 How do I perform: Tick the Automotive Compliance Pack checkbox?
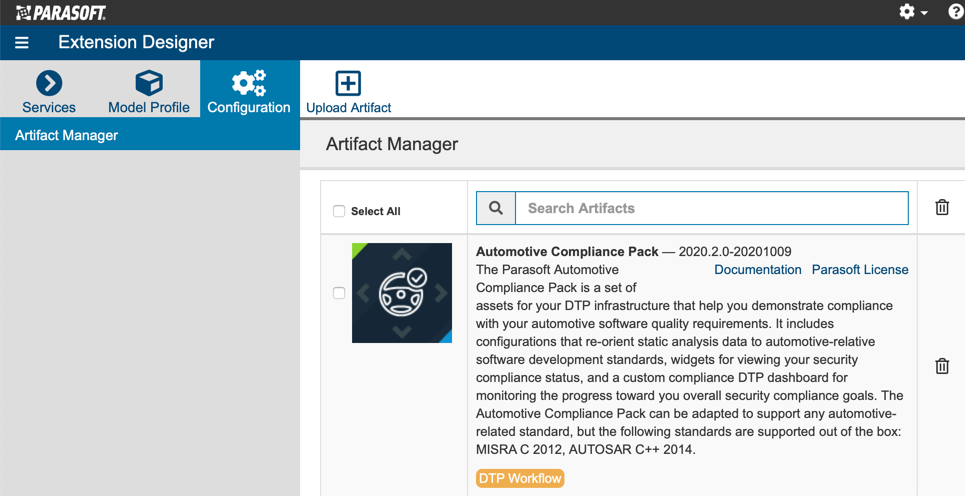pyautogui.click(x=339, y=293)
